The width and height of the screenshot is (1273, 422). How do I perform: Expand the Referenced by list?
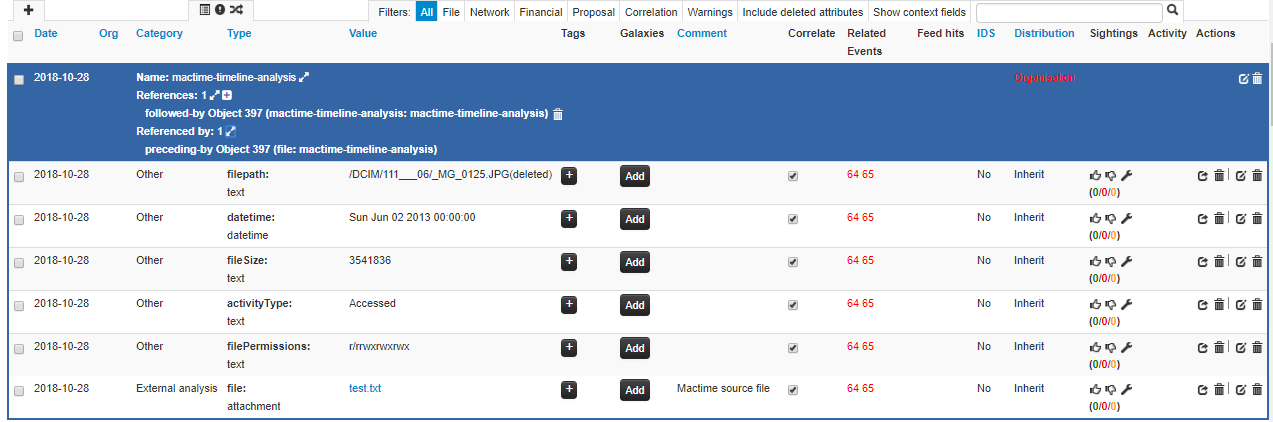[x=230, y=132]
